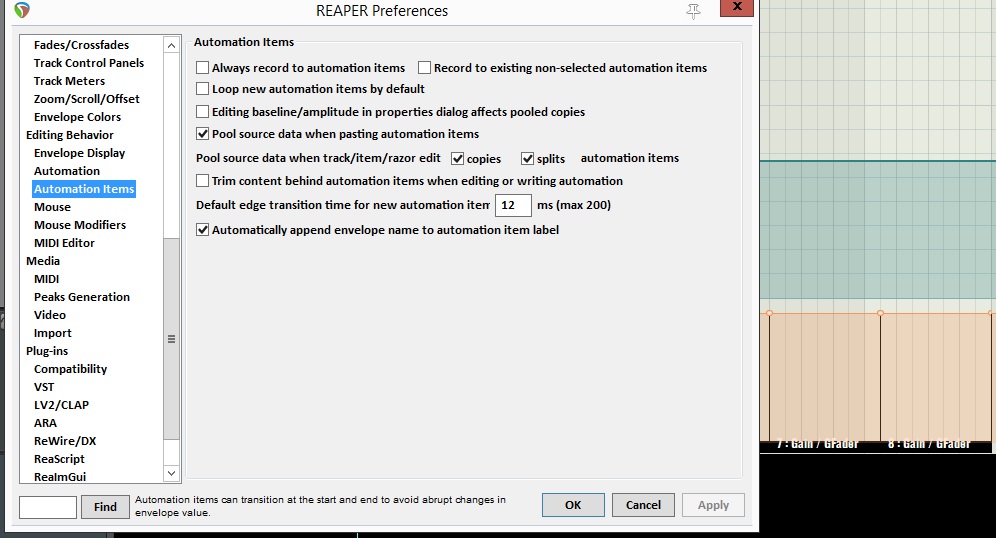The image size is (996, 540).
Task: Open LV2/CLAP settings page
Action: (62, 405)
